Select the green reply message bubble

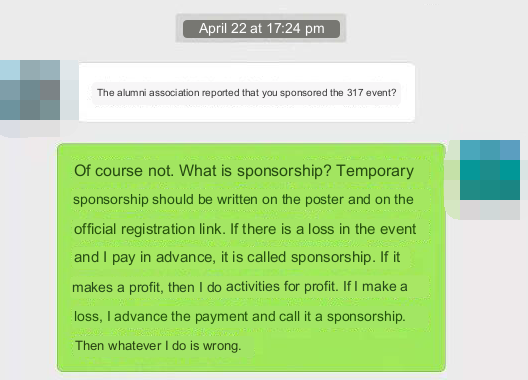252,258
